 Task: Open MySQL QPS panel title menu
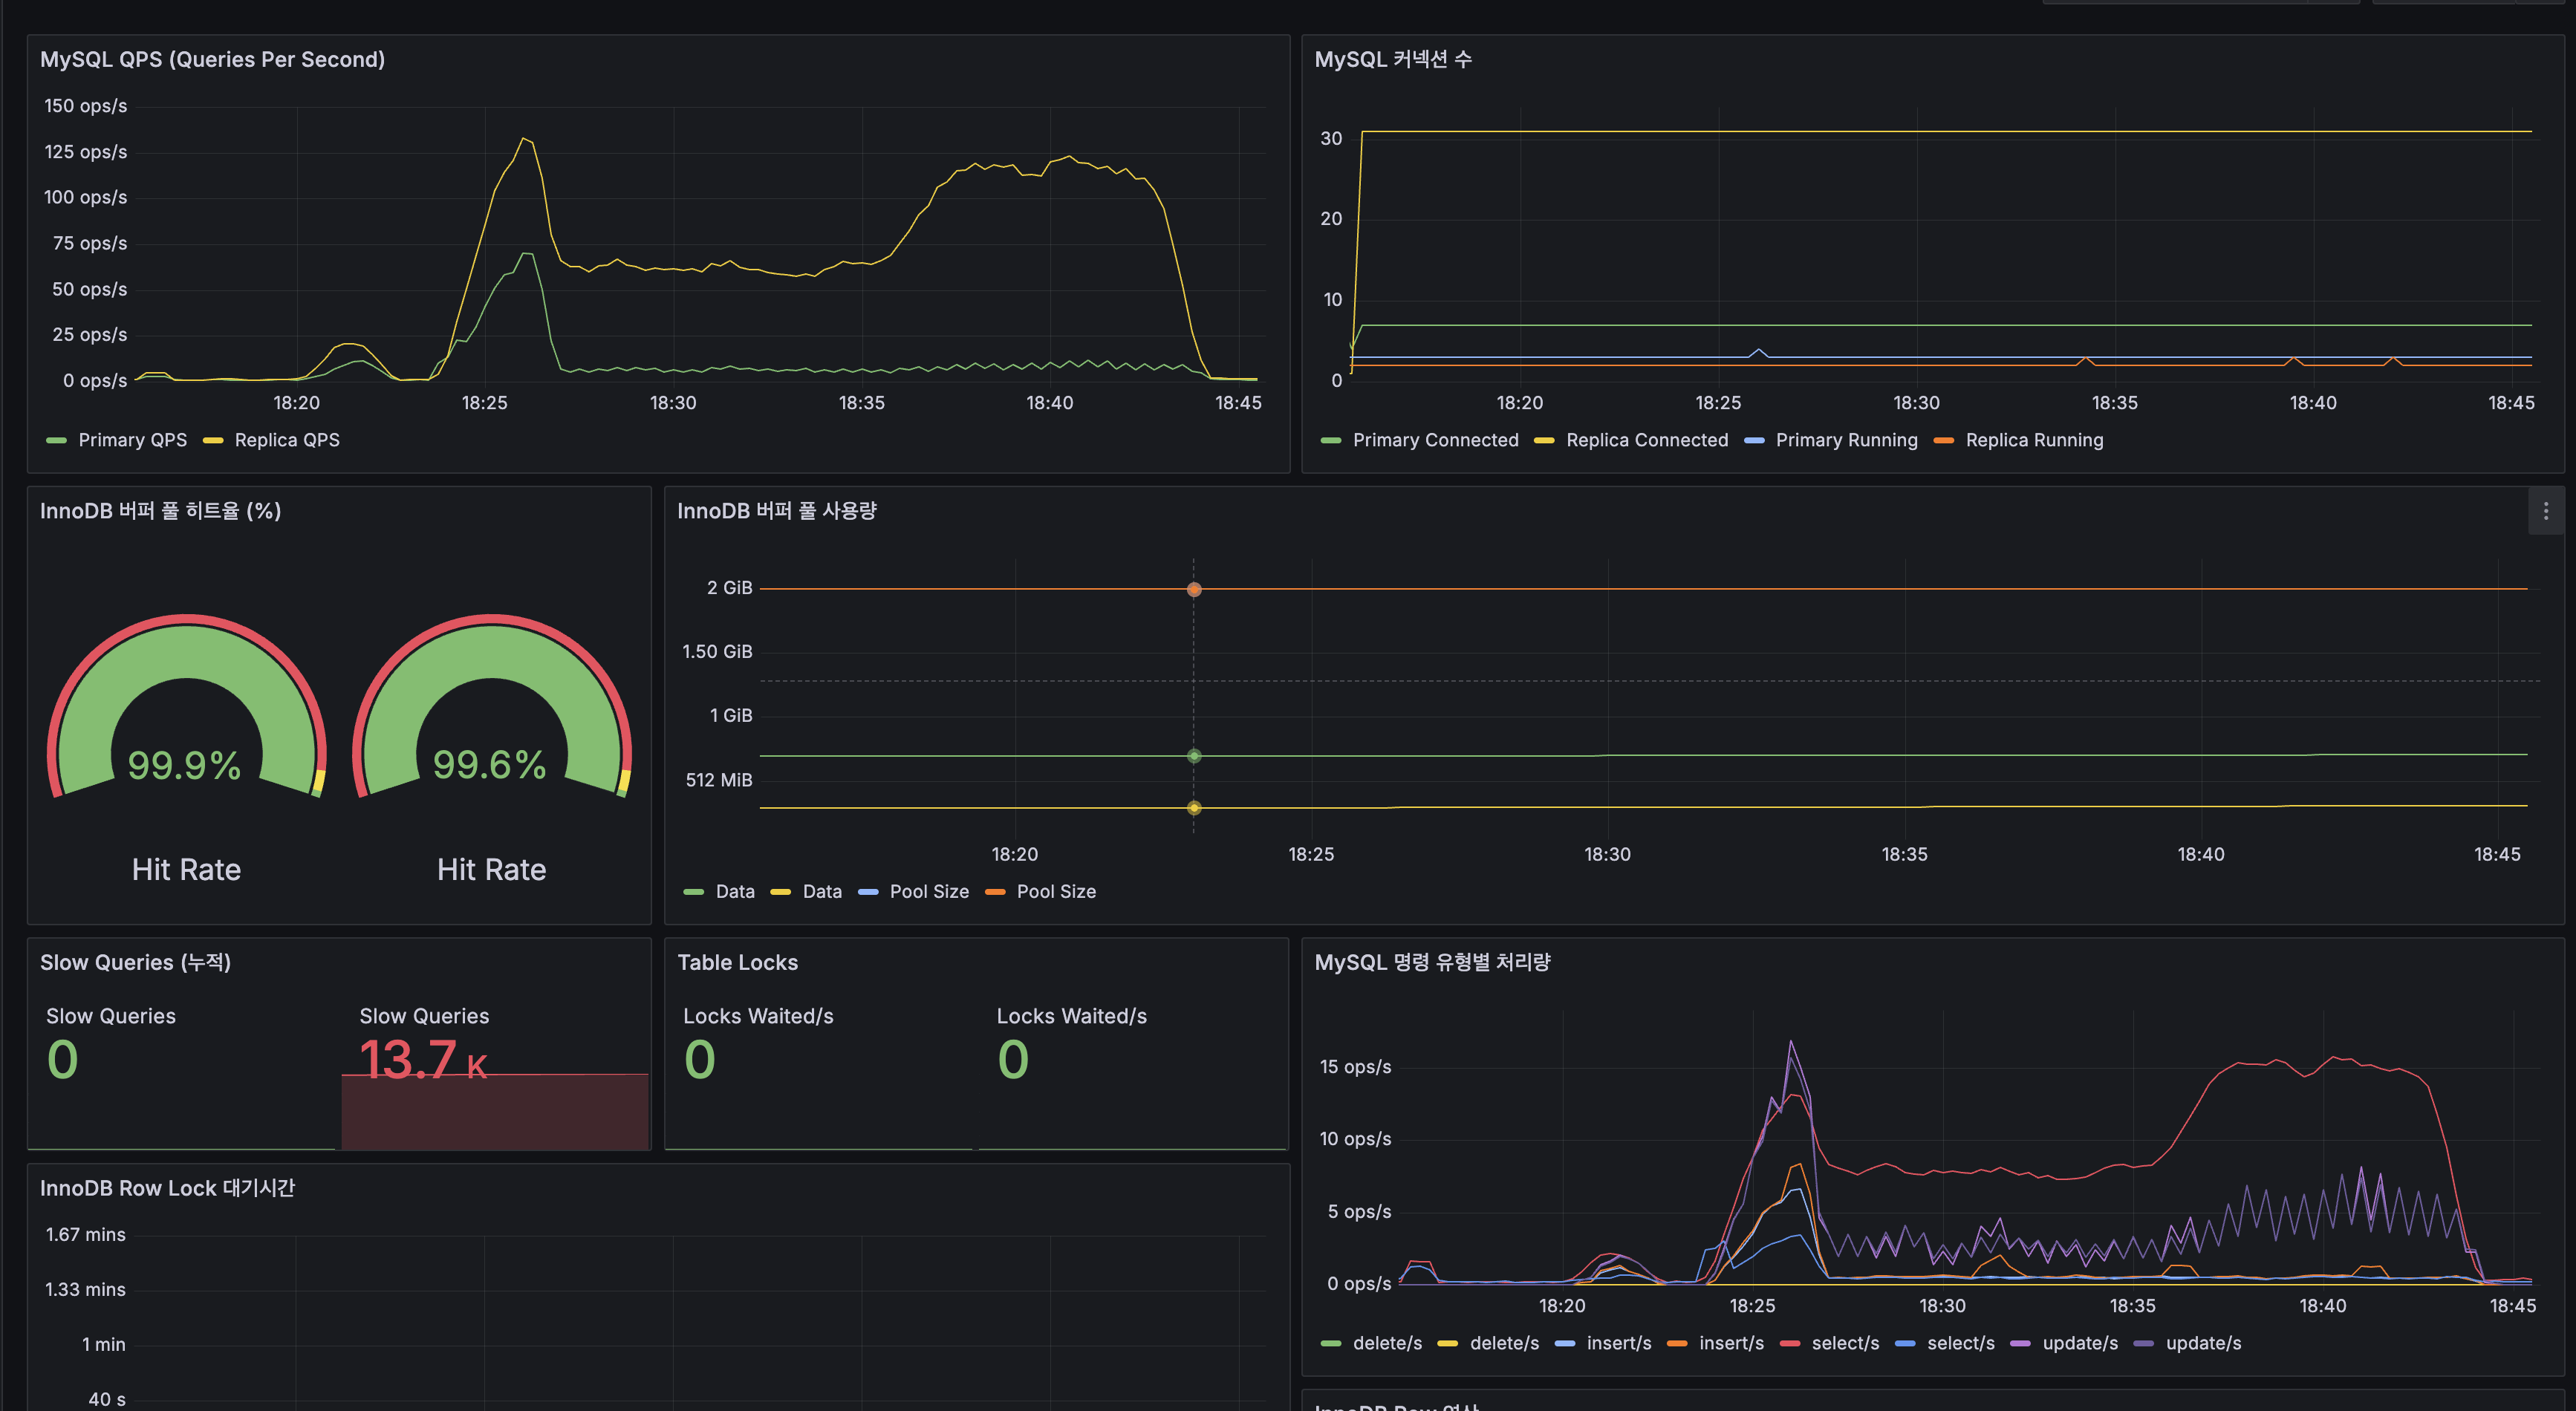tap(212, 60)
